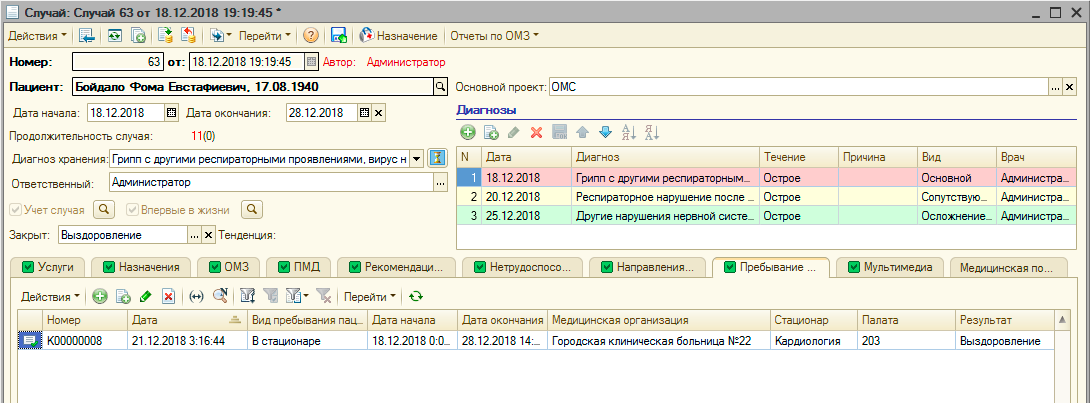
Task: Click the help question mark icon
Action: click(311, 35)
